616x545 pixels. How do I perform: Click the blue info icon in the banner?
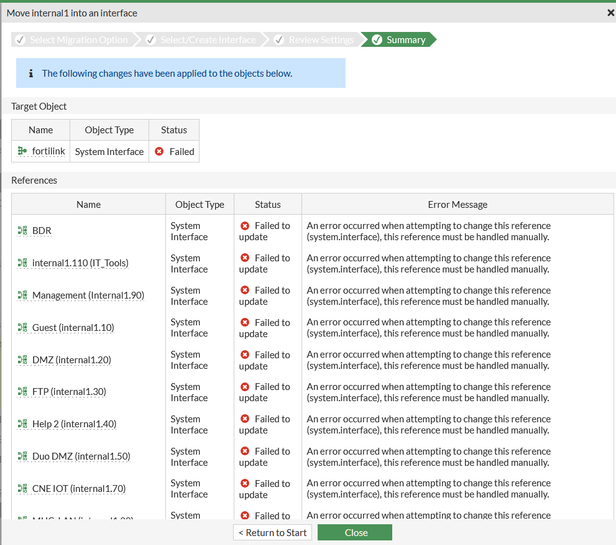click(x=28, y=74)
